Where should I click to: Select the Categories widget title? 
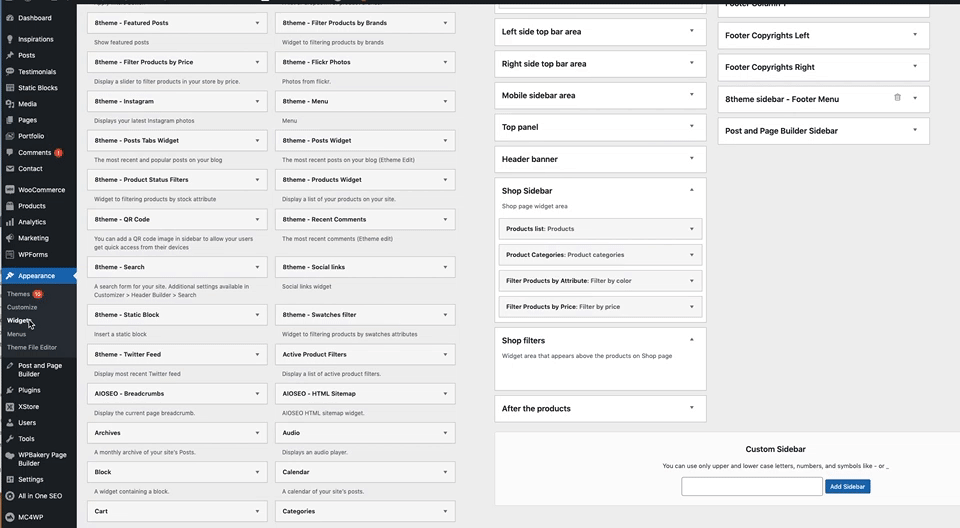coord(299,511)
